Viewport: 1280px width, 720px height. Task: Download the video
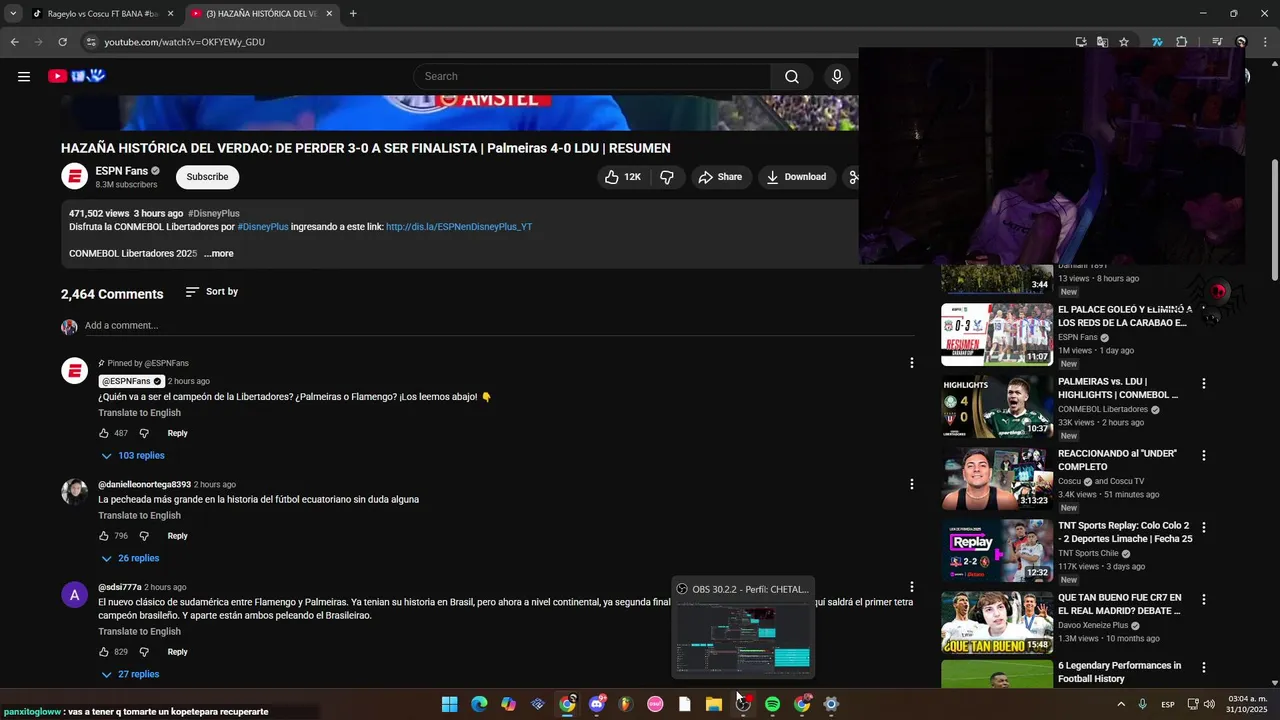(x=796, y=177)
